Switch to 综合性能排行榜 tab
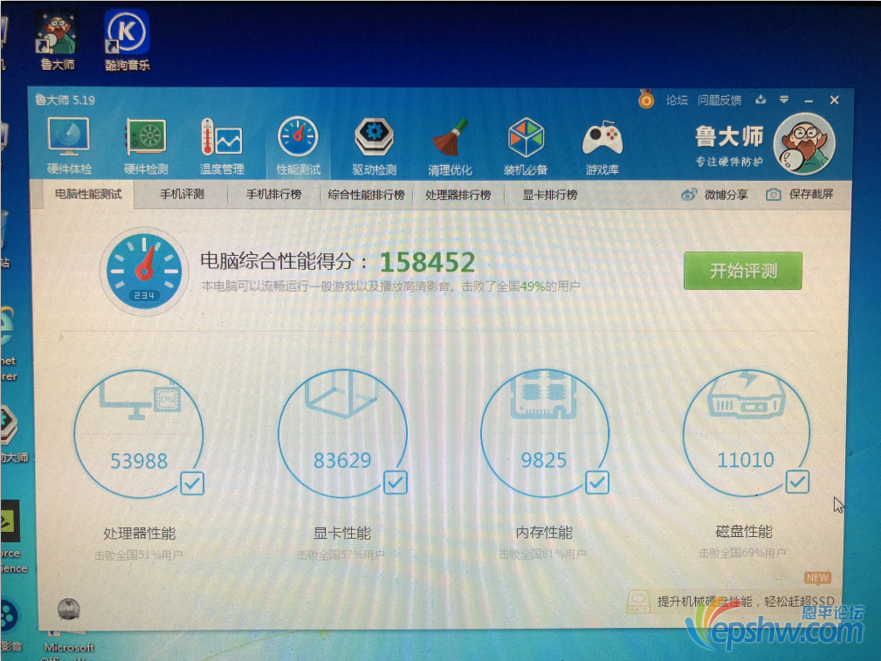 click(x=366, y=195)
